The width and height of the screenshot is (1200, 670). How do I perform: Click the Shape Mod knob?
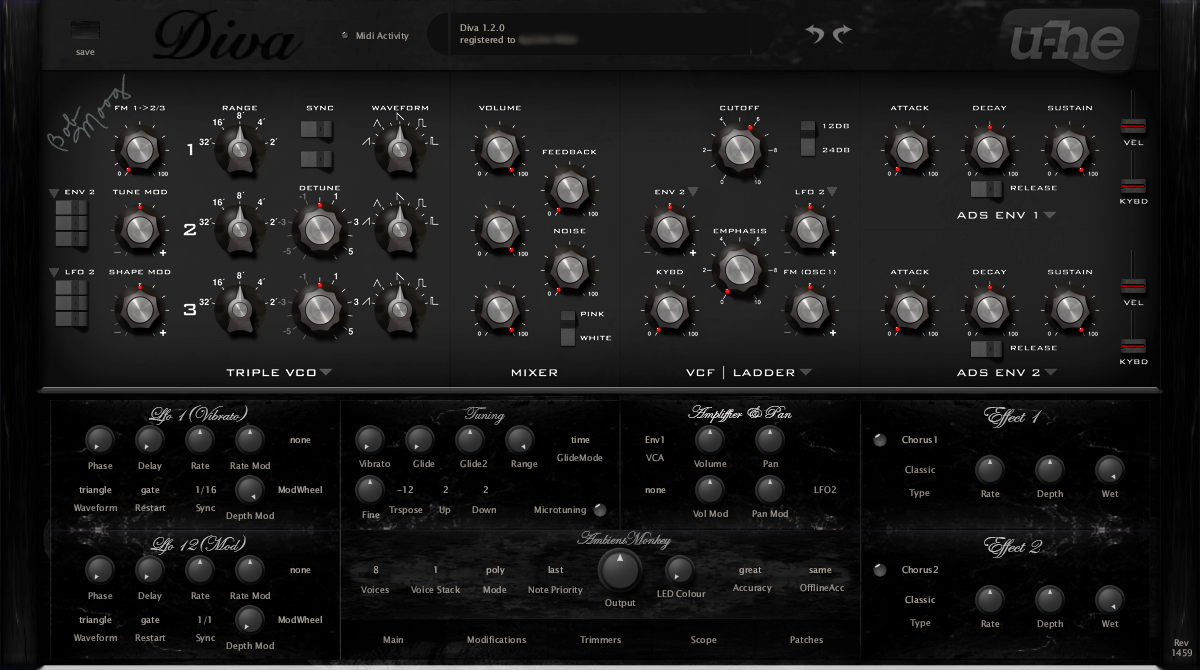click(138, 309)
